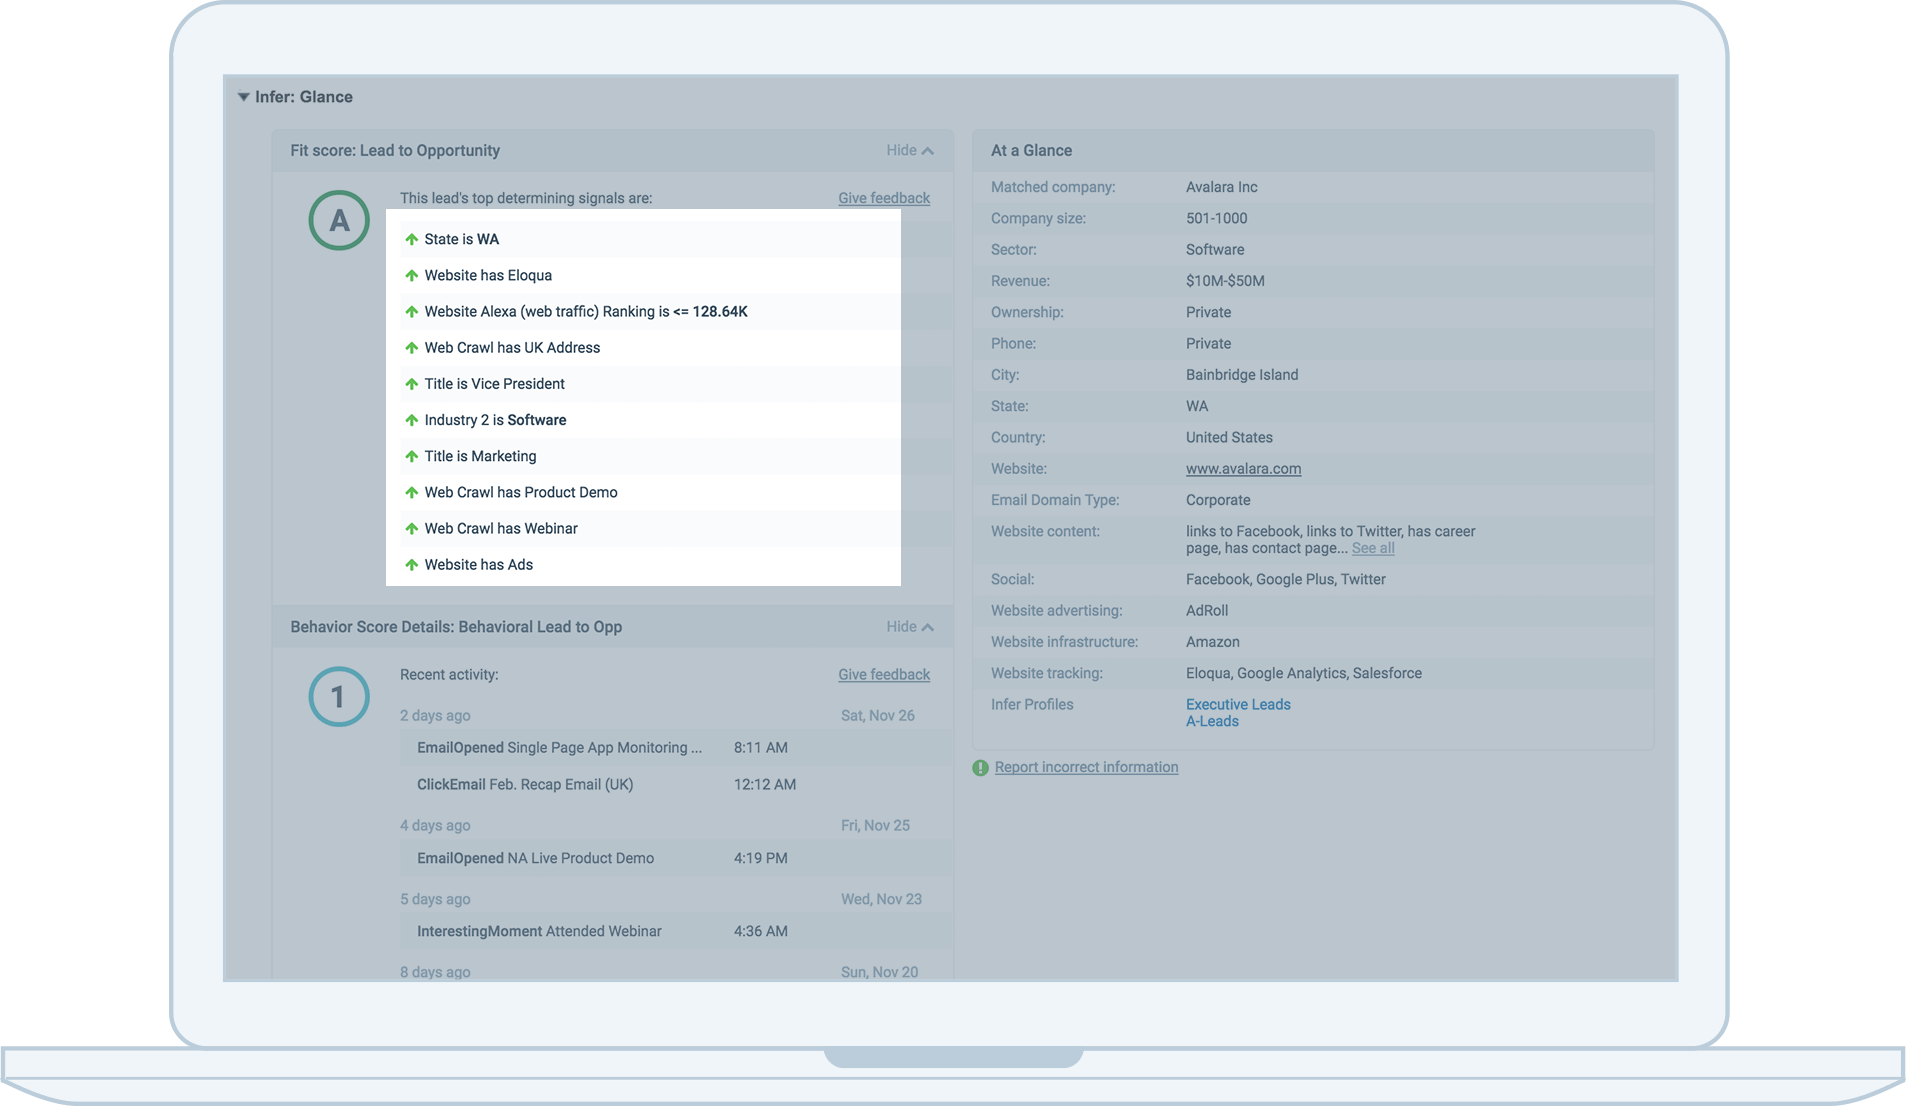
Task: Select the Industry 2 is Software text
Action: (x=495, y=420)
